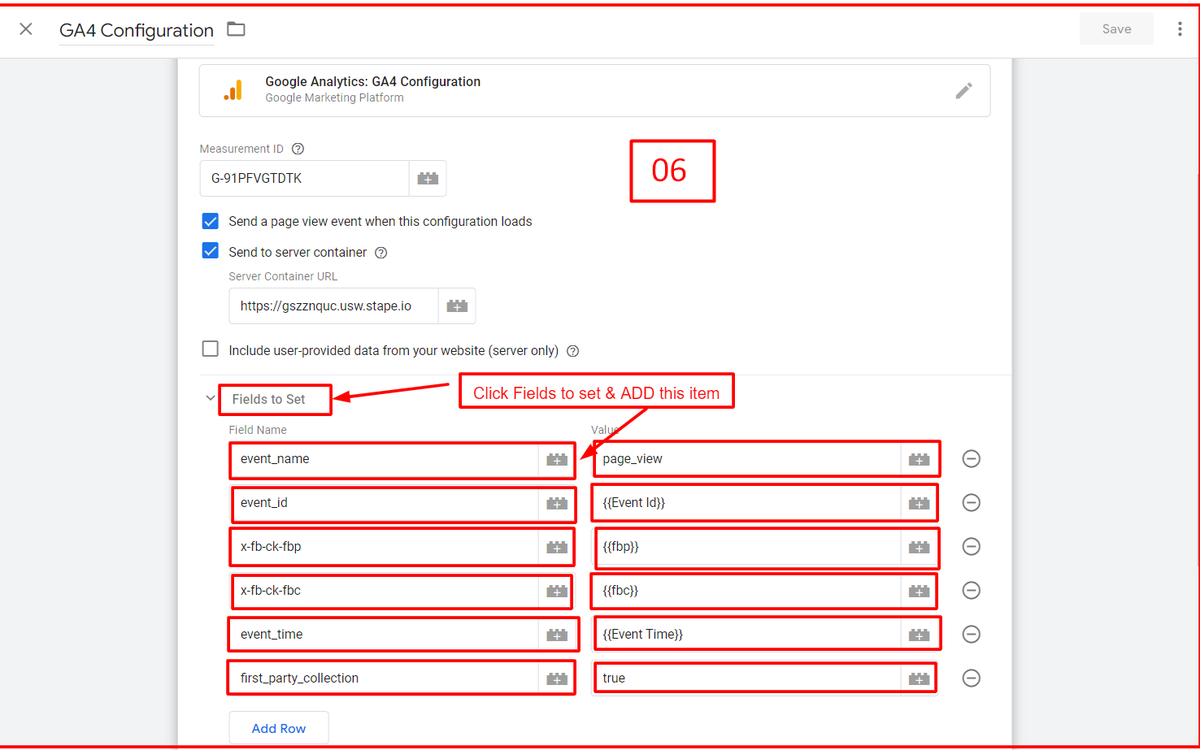Image resolution: width=1200 pixels, height=750 pixels.
Task: Toggle Send to server container checkbox
Action: pos(210,252)
